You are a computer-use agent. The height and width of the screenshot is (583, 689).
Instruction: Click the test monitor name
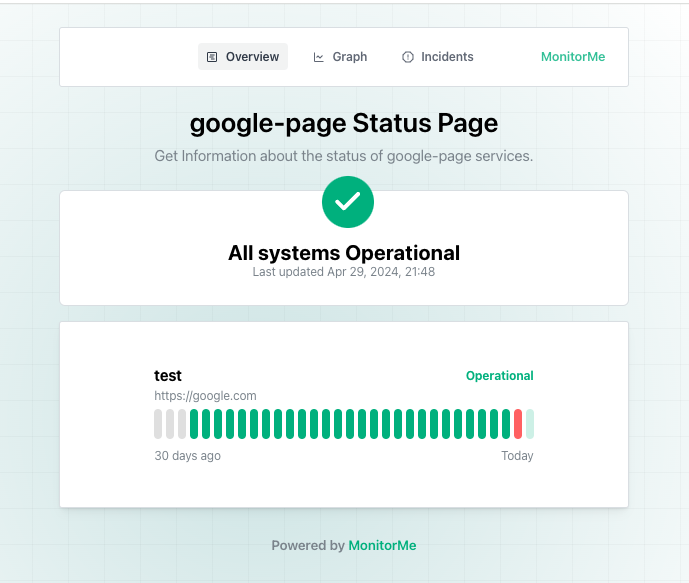pos(168,376)
